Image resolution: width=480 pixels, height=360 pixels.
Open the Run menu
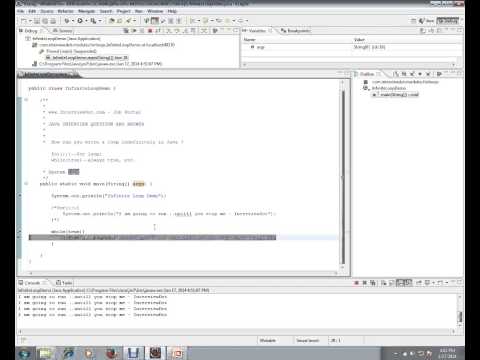tap(139, 11)
